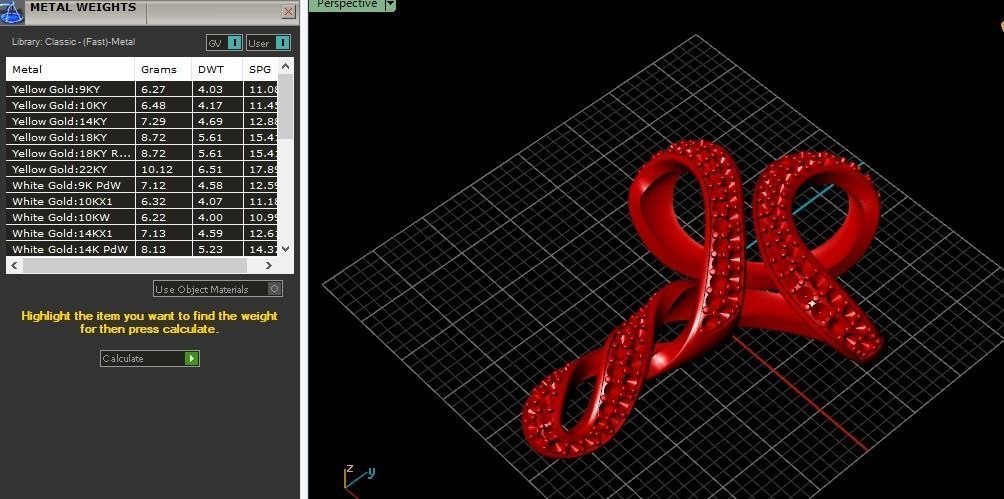This screenshot has width=1004, height=499.
Task: Select the Perspective viewport tab
Action: coord(346,4)
